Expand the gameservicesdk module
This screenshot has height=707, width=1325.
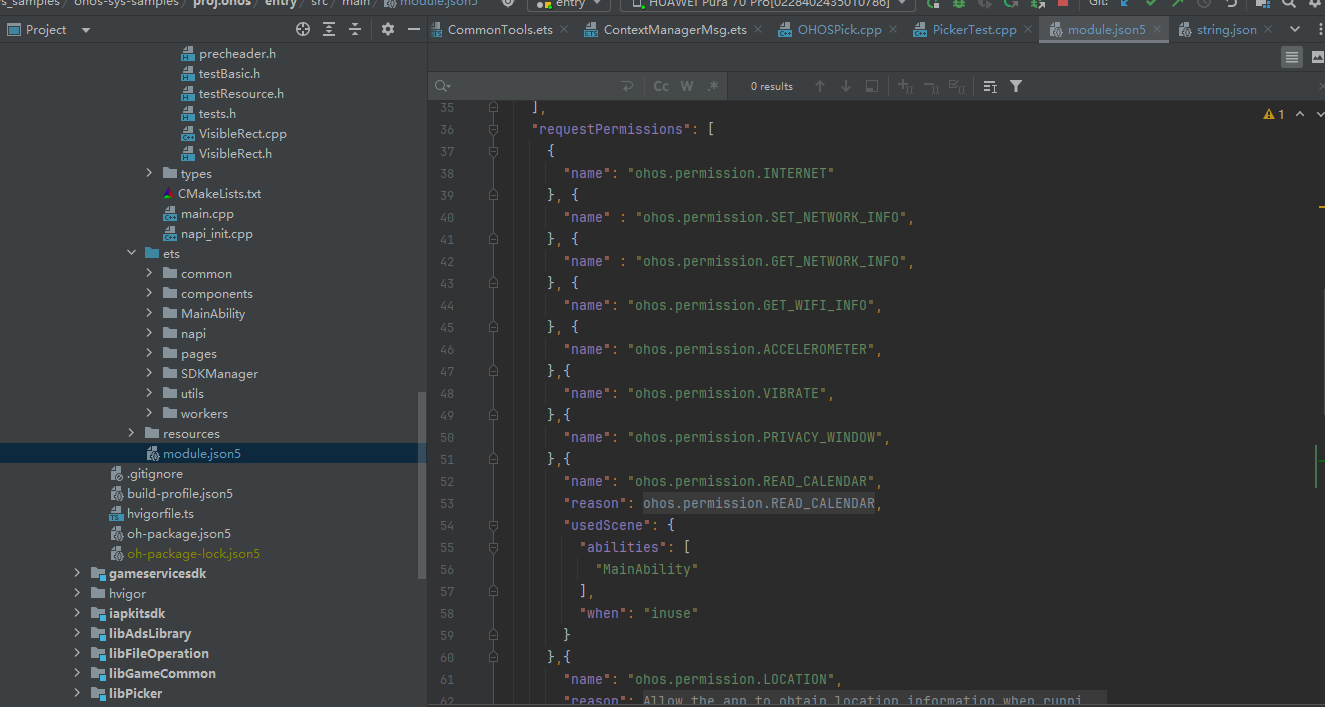(x=78, y=574)
